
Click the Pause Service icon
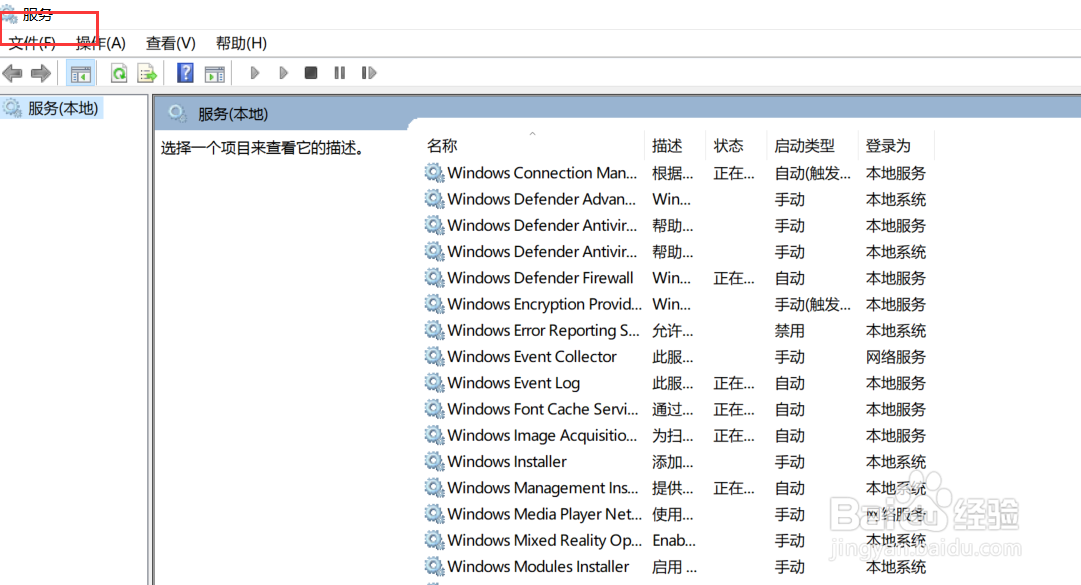[x=338, y=72]
